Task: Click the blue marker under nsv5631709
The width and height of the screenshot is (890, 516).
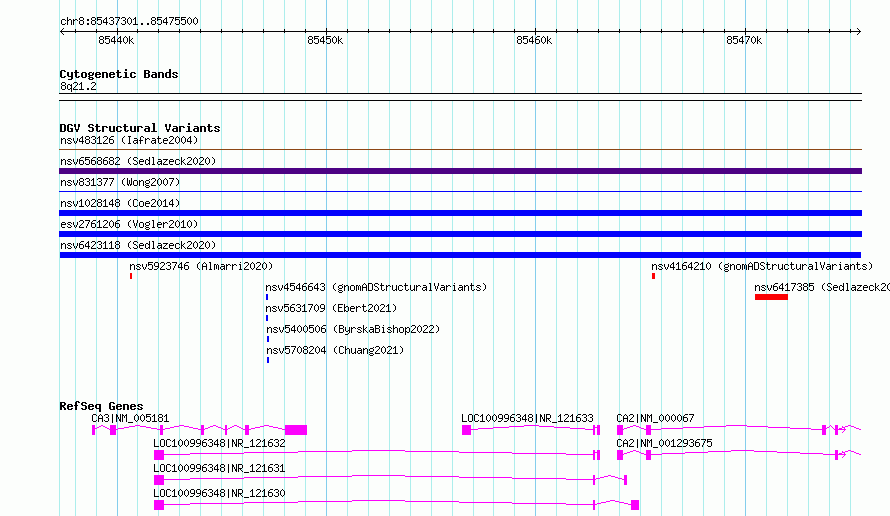Action: (x=267, y=318)
